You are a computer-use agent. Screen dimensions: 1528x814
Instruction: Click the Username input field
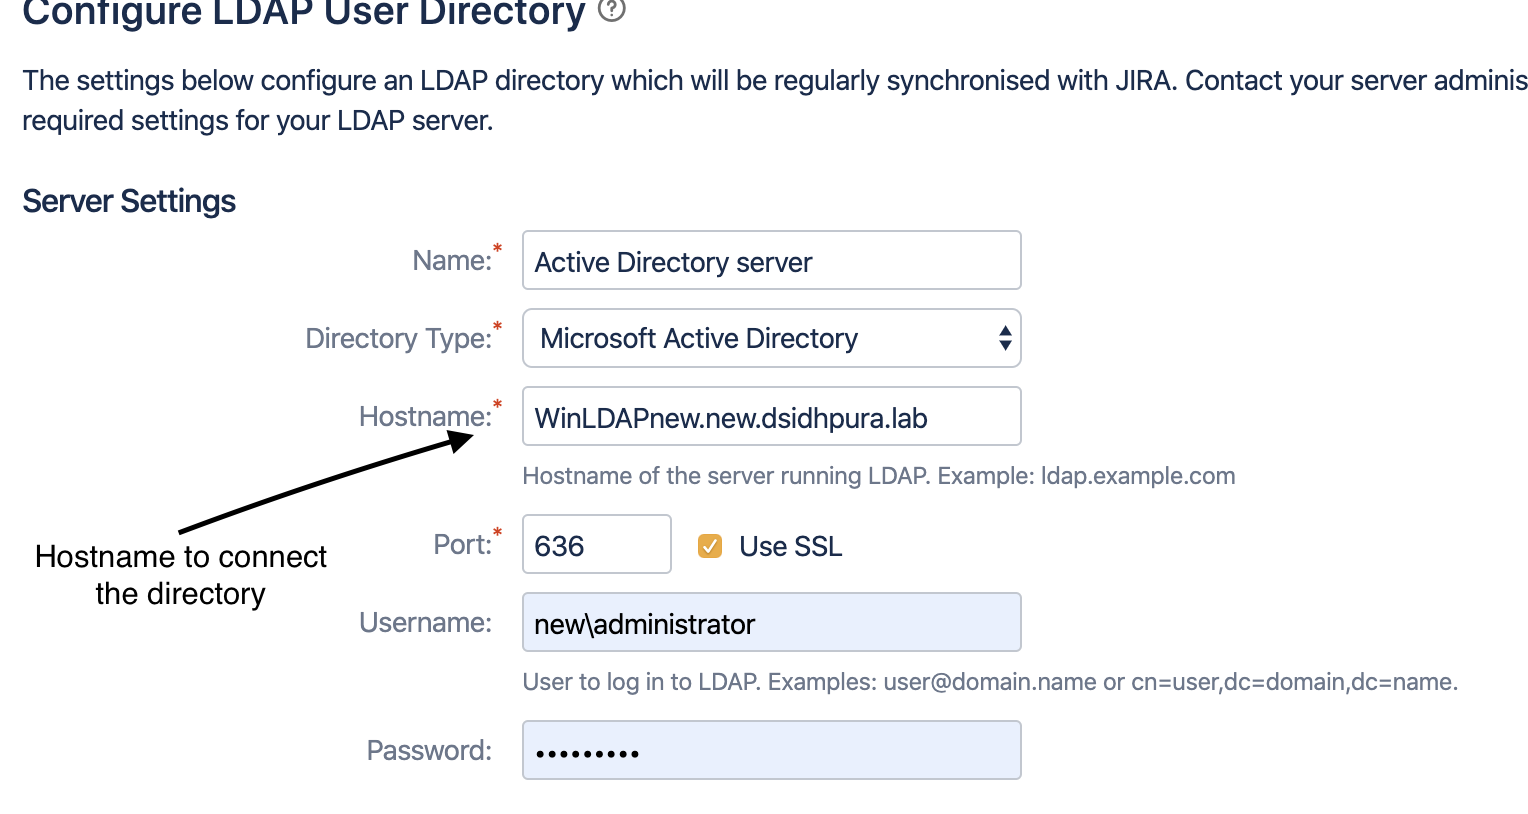coord(771,622)
